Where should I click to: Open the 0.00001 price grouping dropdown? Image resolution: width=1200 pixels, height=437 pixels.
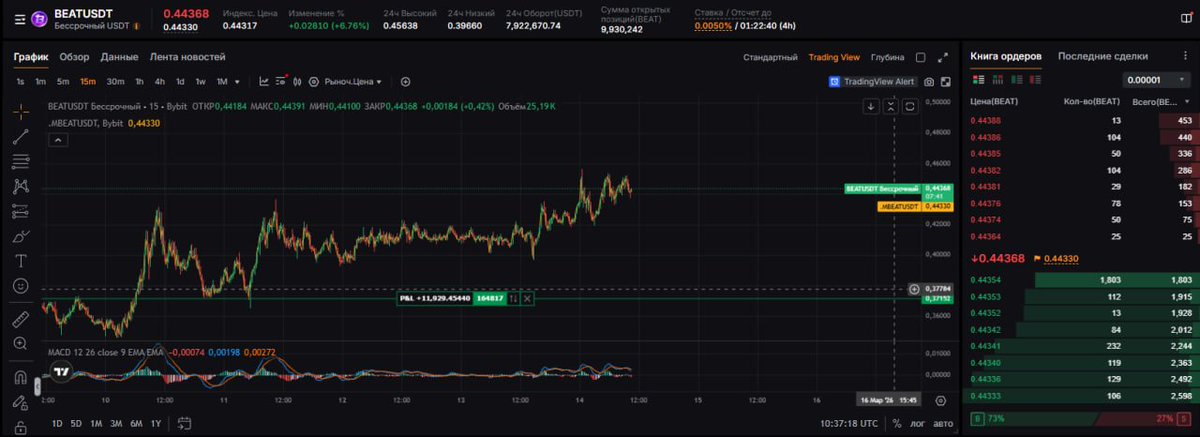(x=1156, y=80)
